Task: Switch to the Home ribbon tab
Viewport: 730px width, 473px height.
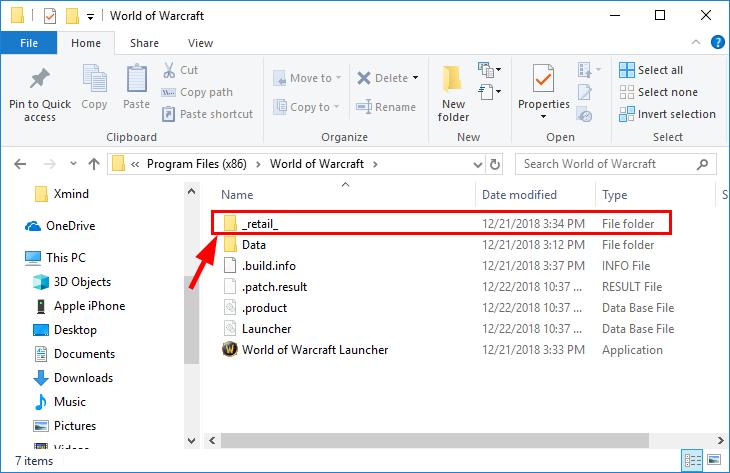Action: tap(86, 43)
